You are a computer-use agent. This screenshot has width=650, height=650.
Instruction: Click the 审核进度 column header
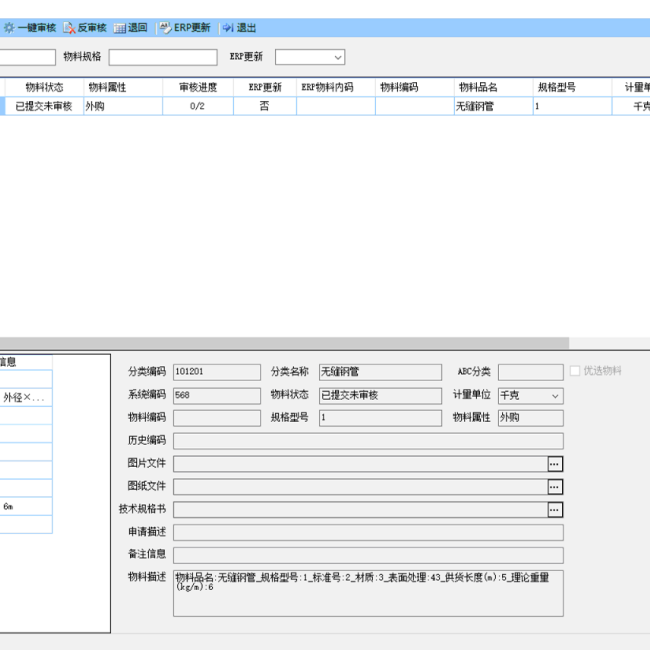point(198,87)
